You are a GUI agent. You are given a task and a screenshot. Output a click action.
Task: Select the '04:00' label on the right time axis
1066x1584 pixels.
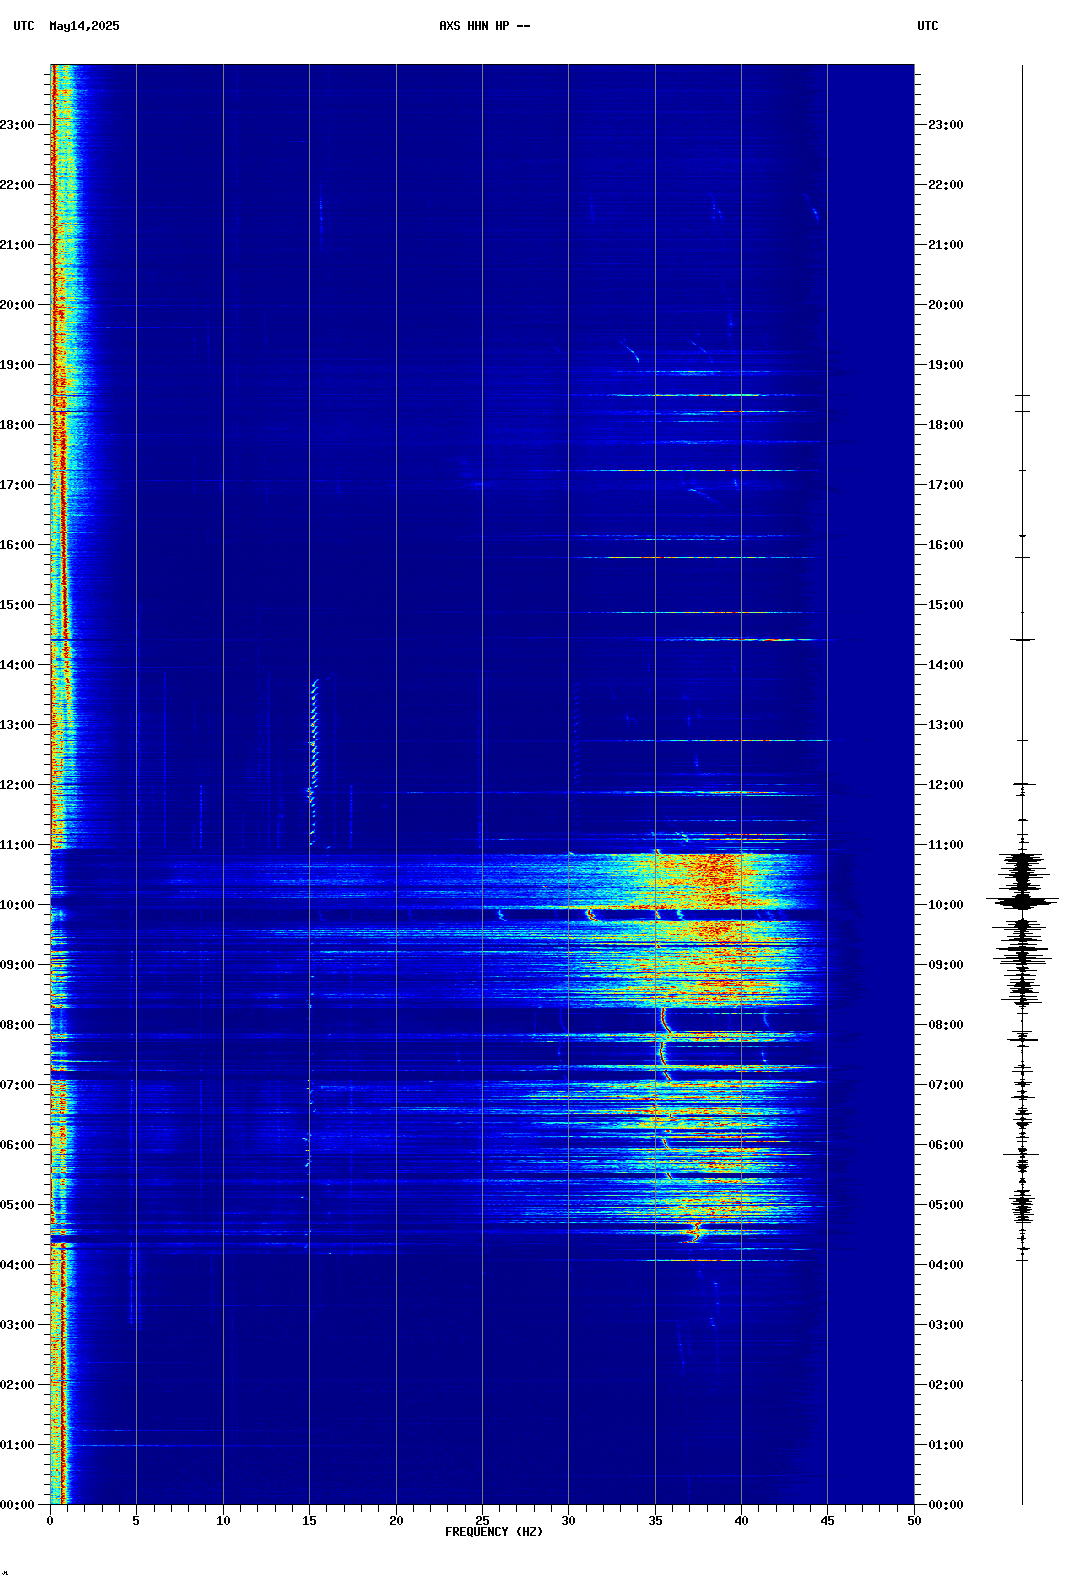pos(946,1265)
